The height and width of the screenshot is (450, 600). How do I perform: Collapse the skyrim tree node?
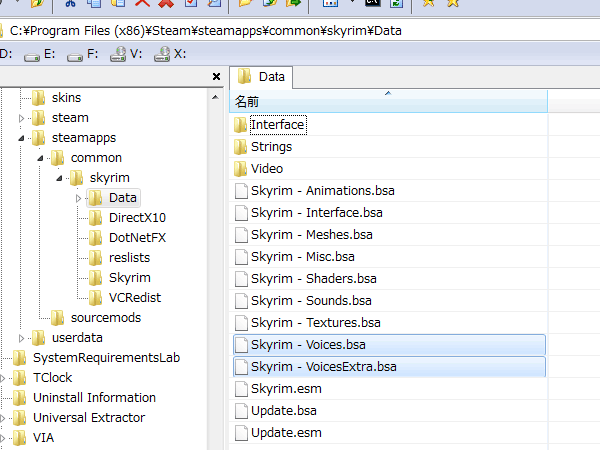[60, 178]
